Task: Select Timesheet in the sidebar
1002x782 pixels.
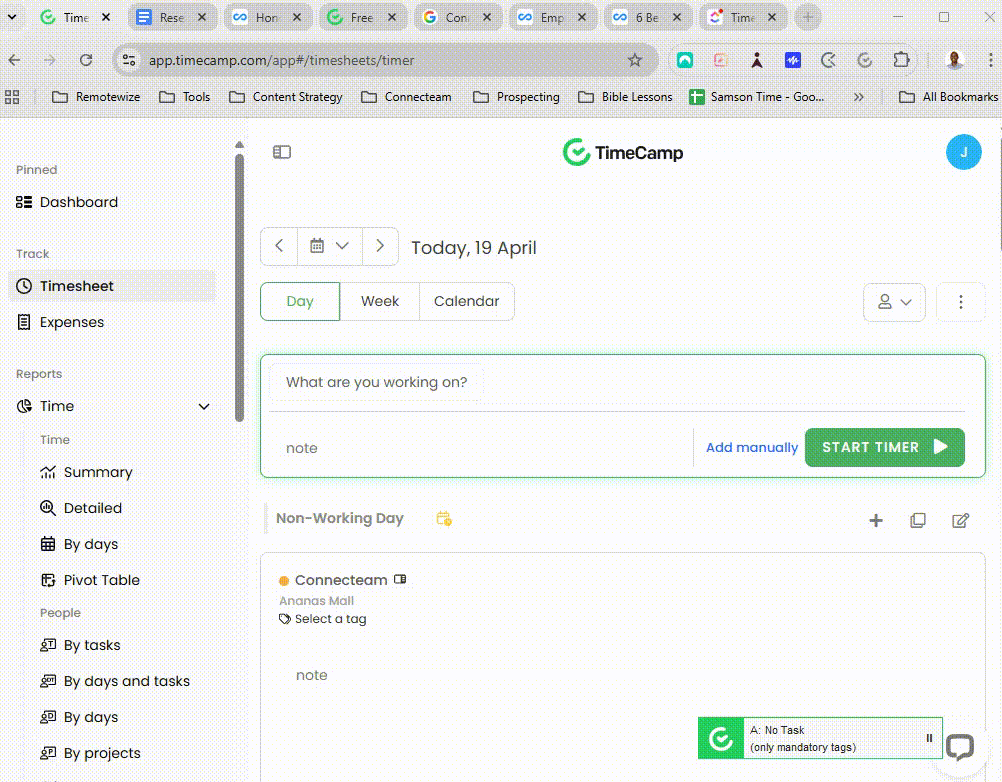Action: (112, 286)
